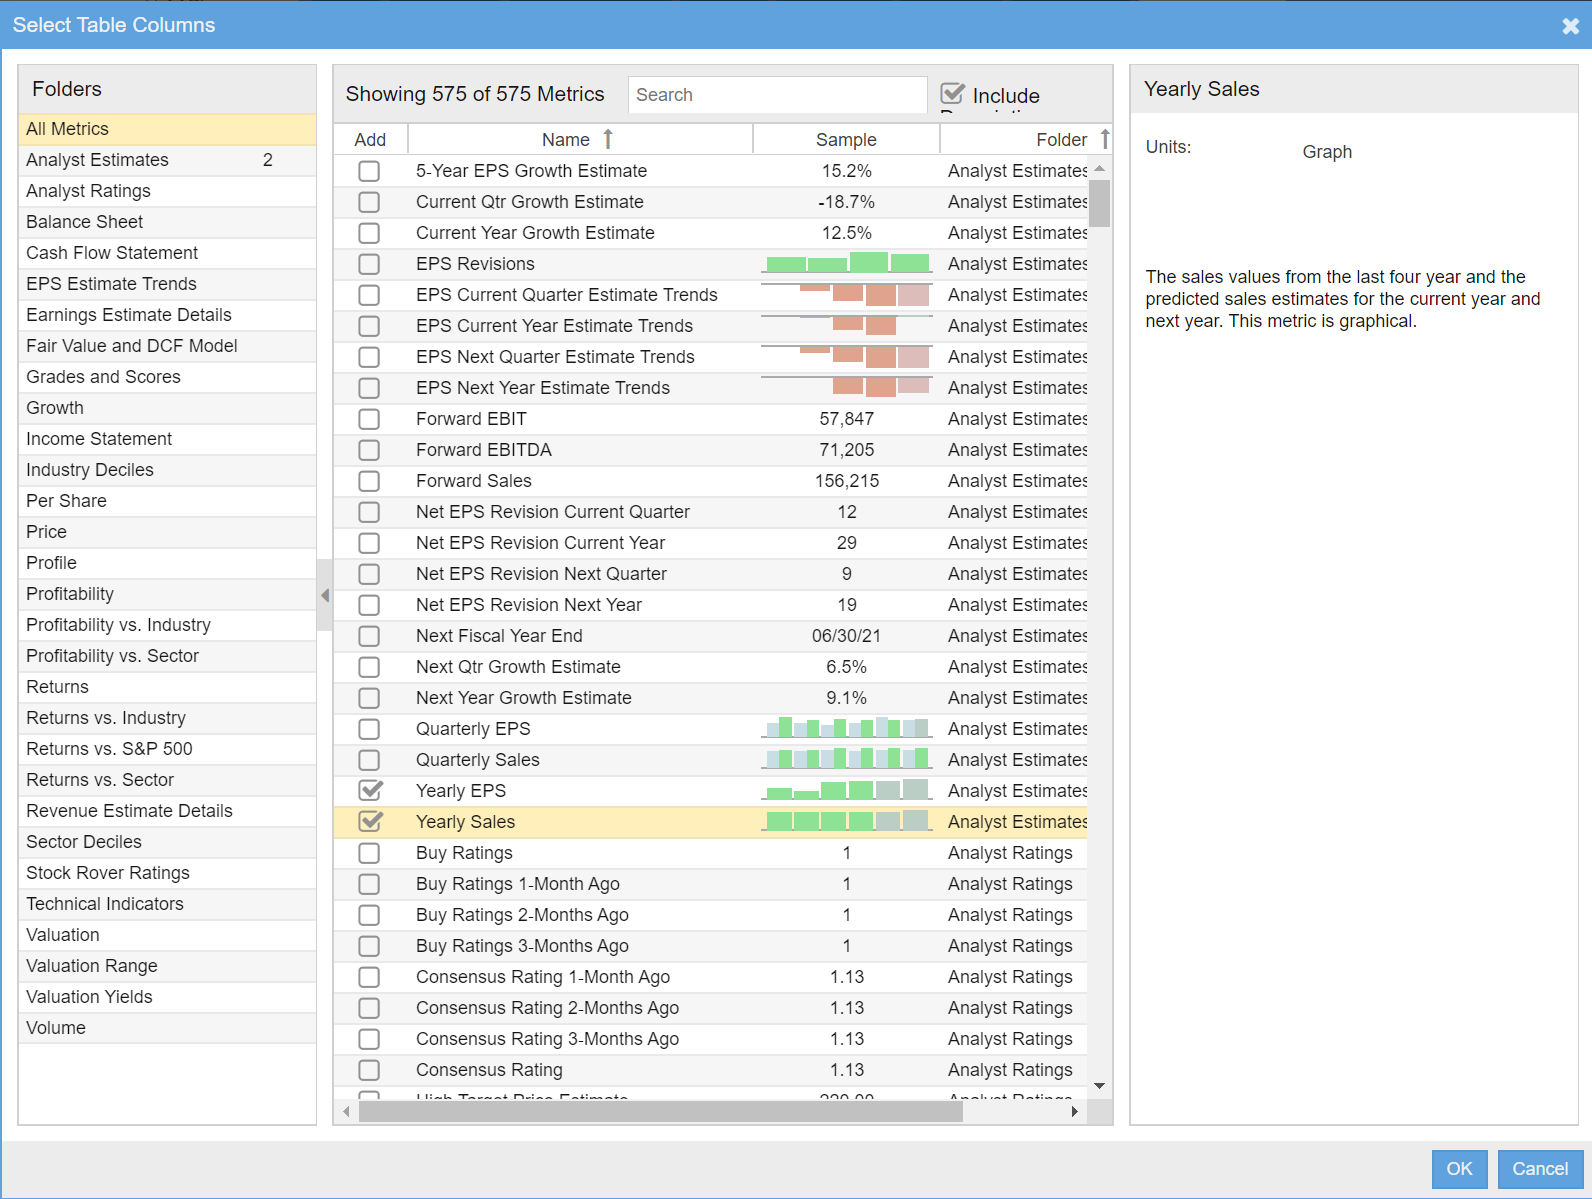Open the Fair Value and DCF Model folder

tap(167, 346)
